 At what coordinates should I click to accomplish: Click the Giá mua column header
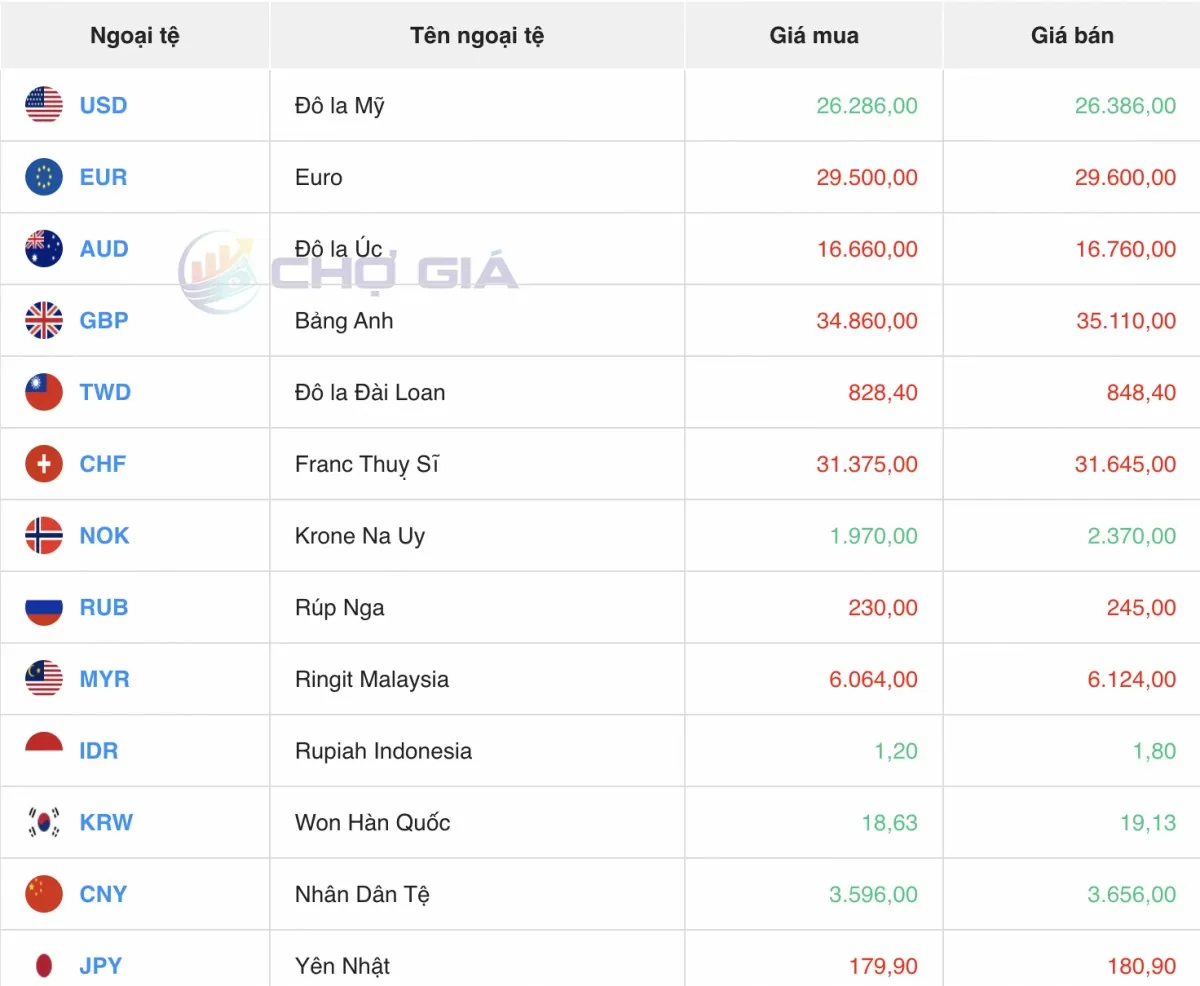(813, 36)
